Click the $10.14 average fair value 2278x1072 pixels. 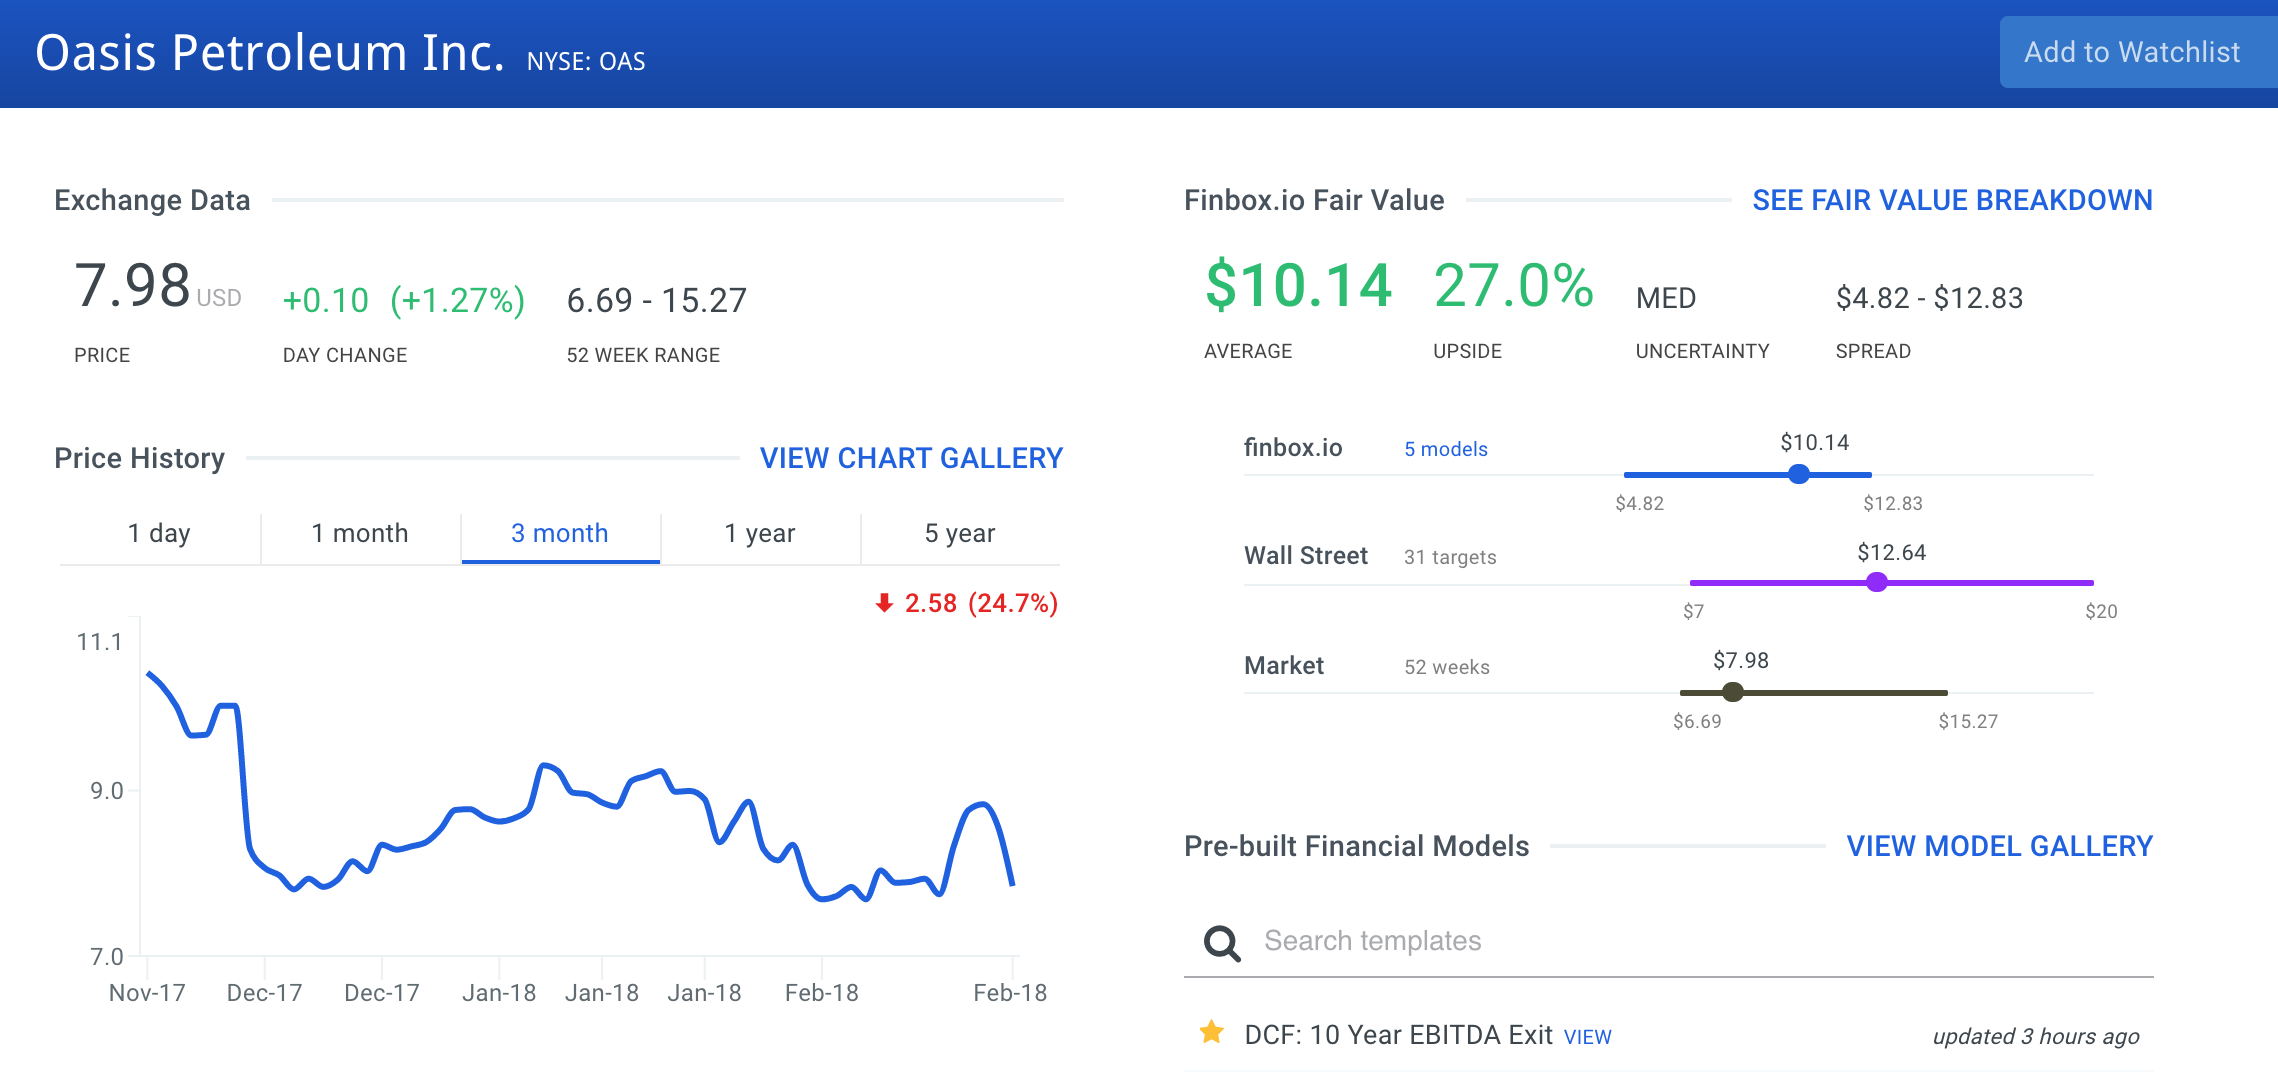coord(1298,285)
